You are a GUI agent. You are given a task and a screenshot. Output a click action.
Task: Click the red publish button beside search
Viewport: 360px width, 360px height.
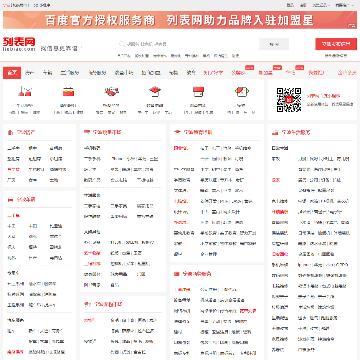click(x=336, y=44)
